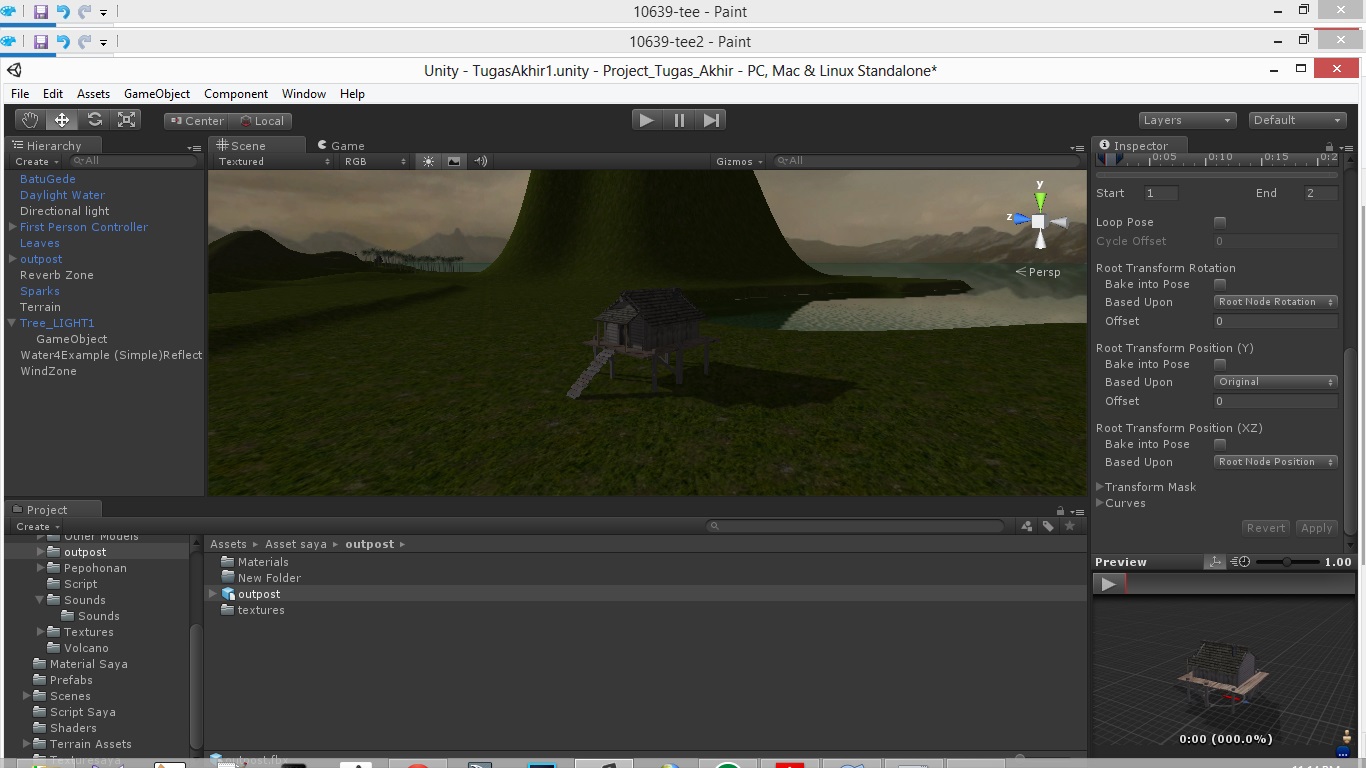Open the Layers dropdown

[1187, 120]
